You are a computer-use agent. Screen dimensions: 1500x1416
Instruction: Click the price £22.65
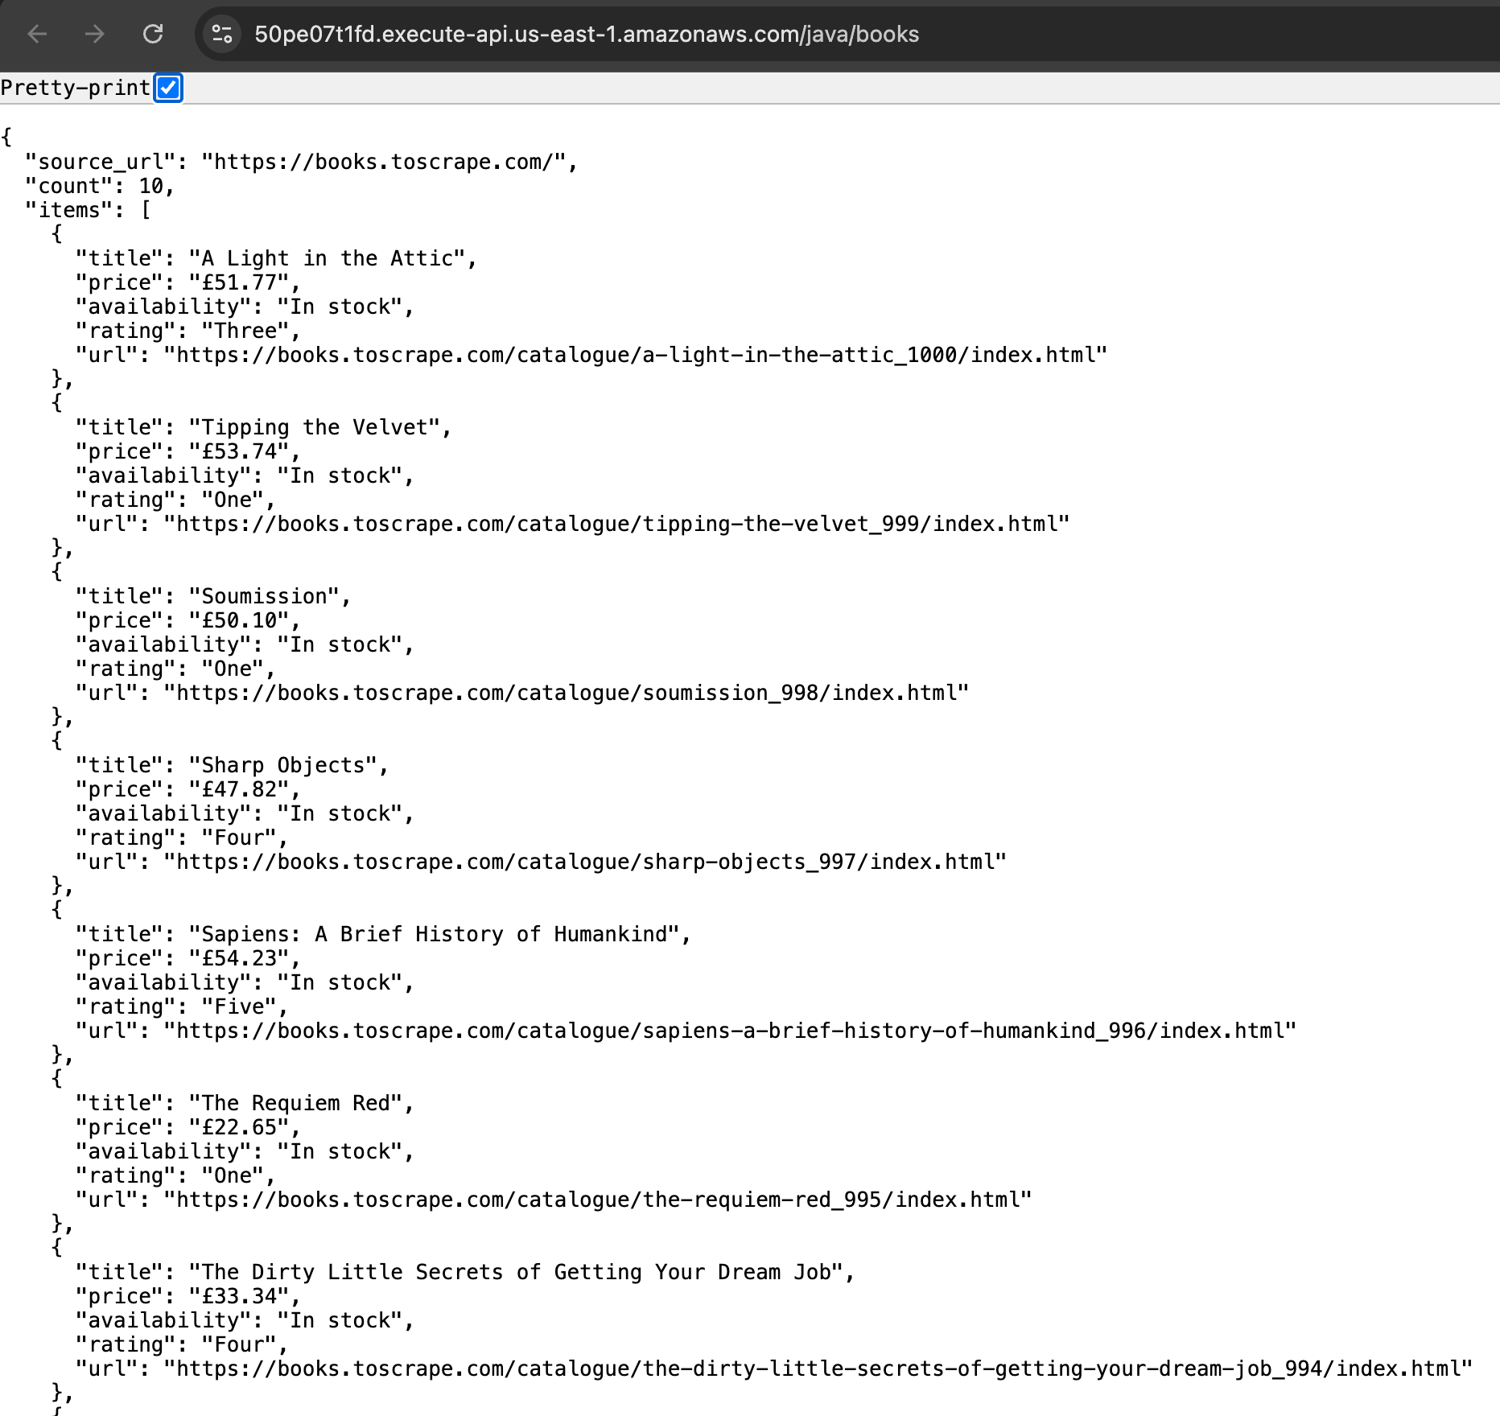point(239,1128)
